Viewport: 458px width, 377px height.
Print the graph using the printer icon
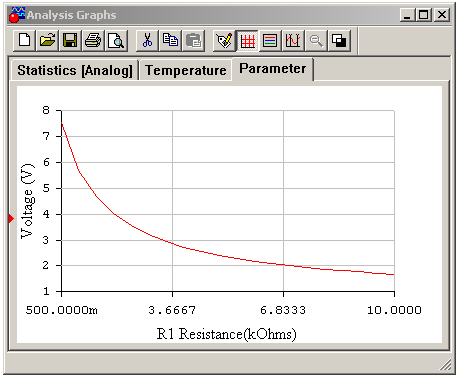point(93,41)
